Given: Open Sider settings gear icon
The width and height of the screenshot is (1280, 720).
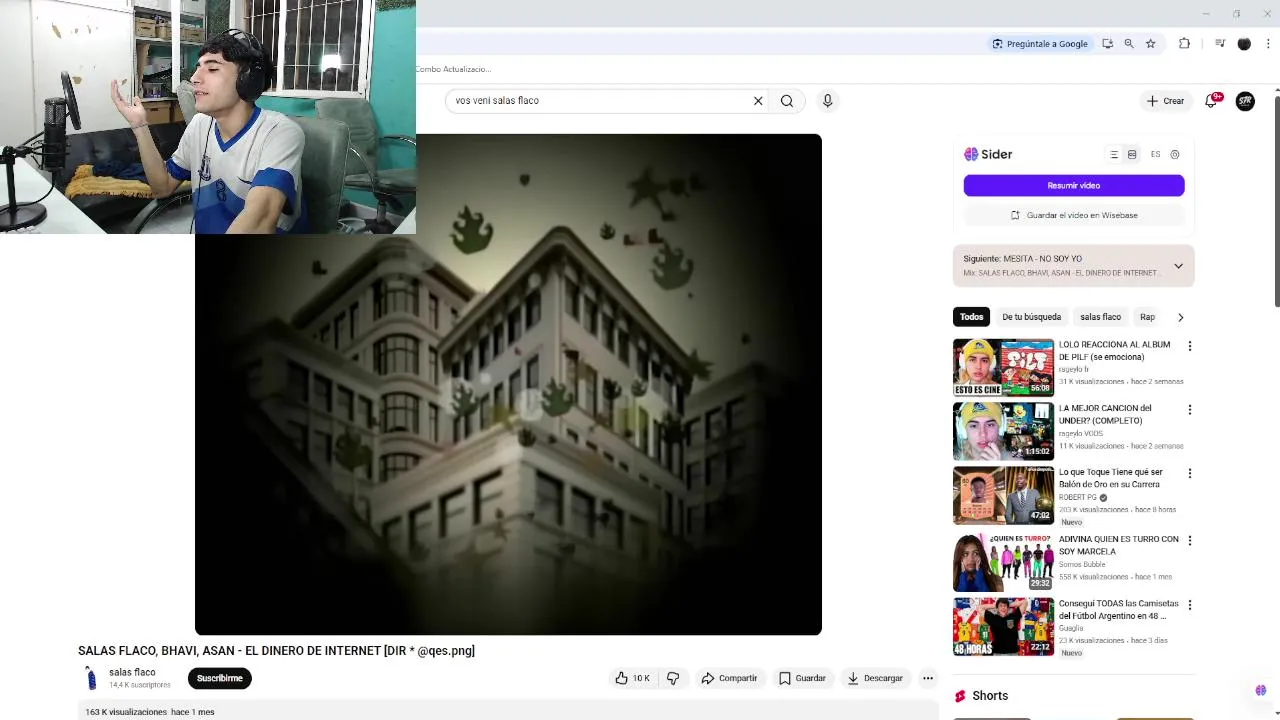Looking at the screenshot, I should tap(1175, 155).
